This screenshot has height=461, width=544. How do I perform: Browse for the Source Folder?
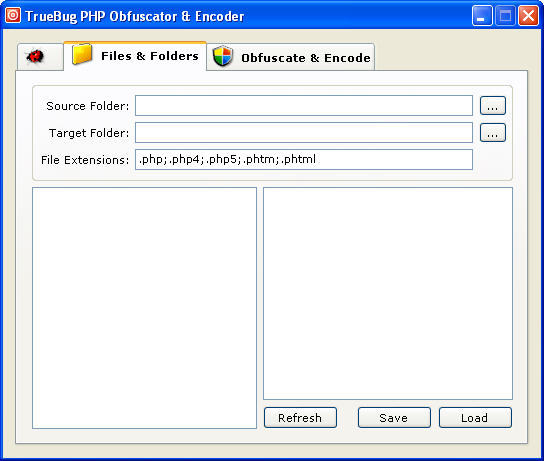(493, 105)
